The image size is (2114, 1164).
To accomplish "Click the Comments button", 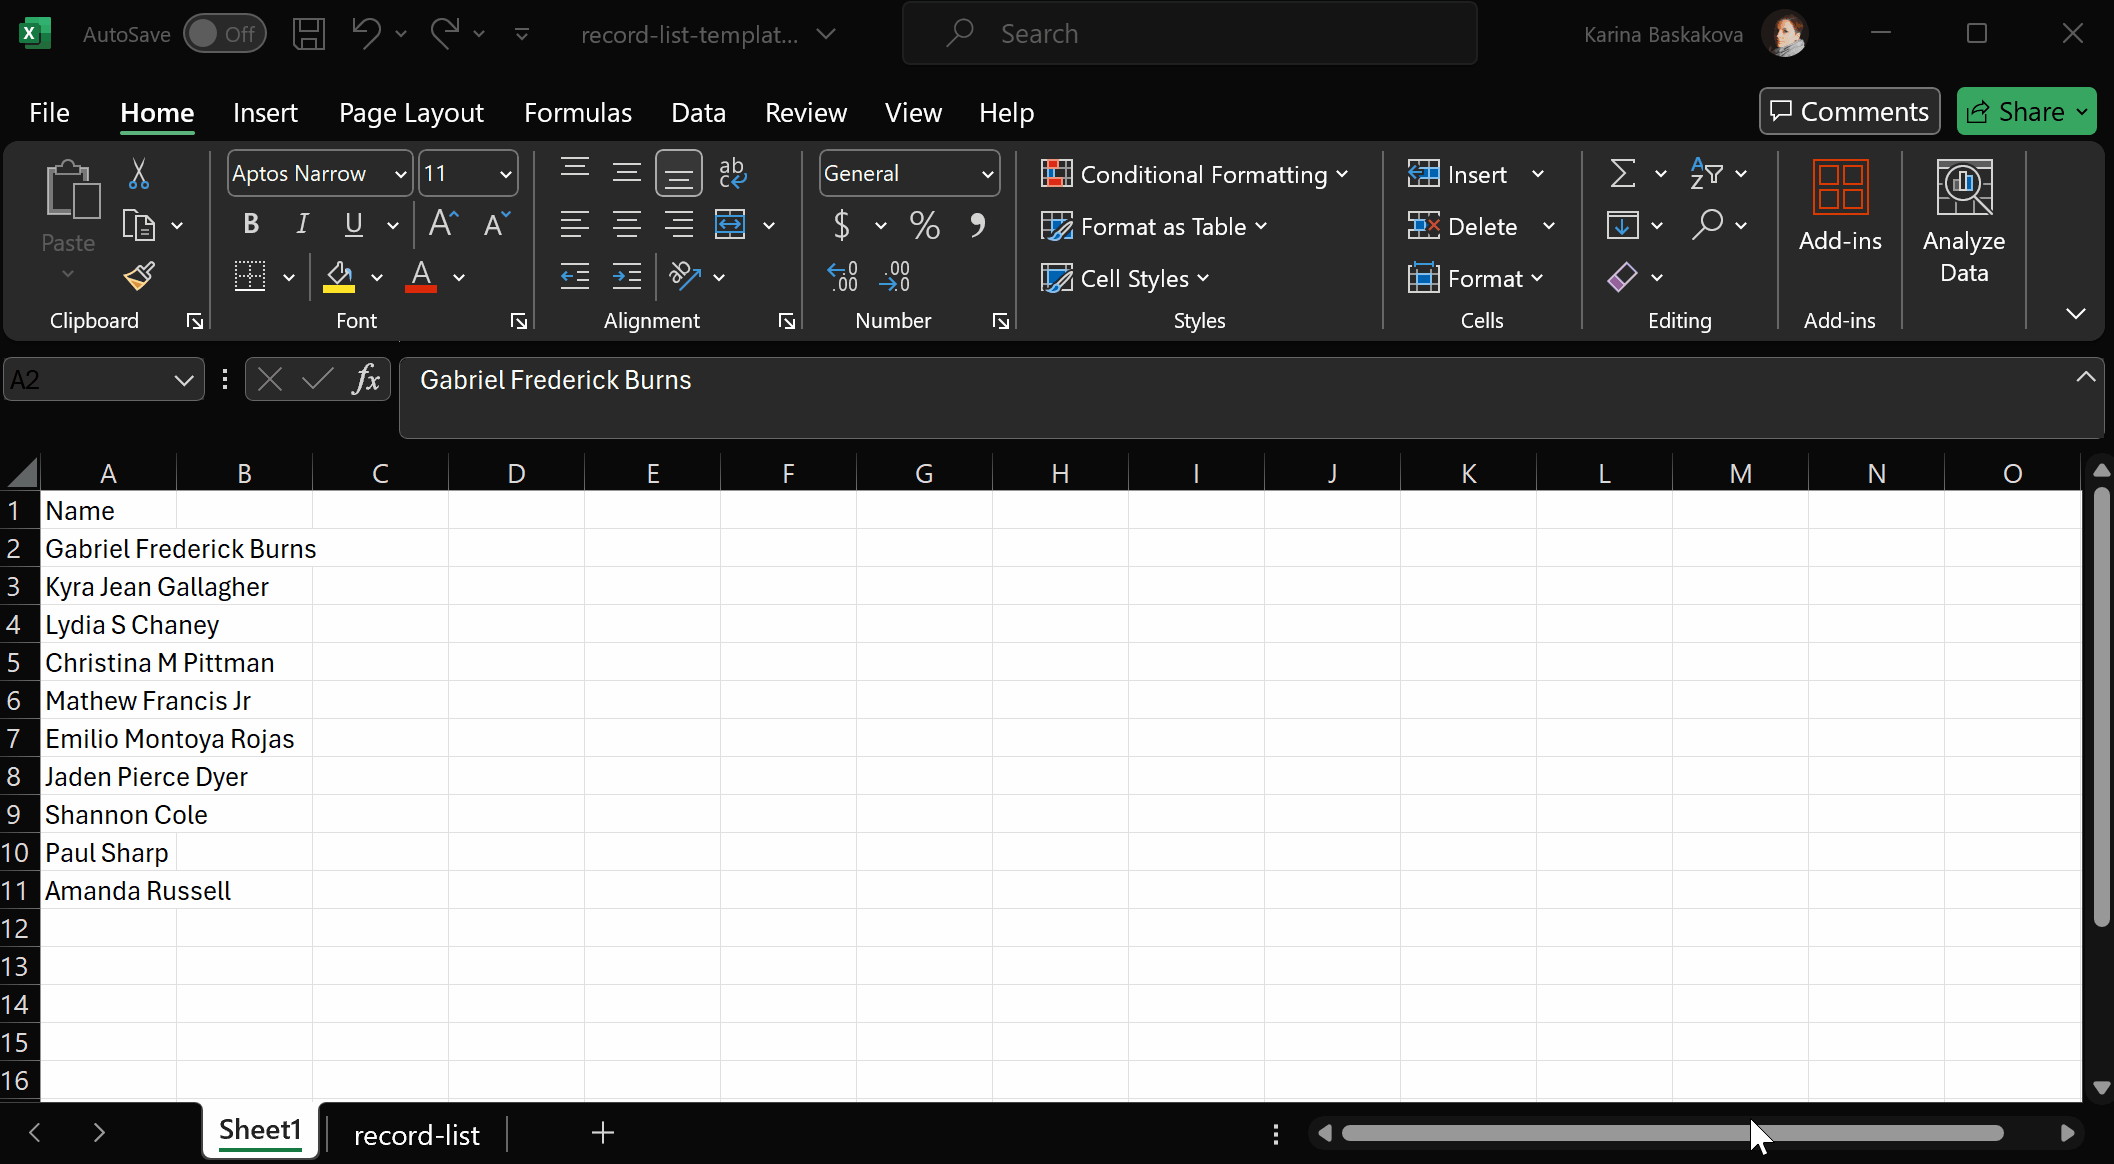I will tap(1849, 111).
